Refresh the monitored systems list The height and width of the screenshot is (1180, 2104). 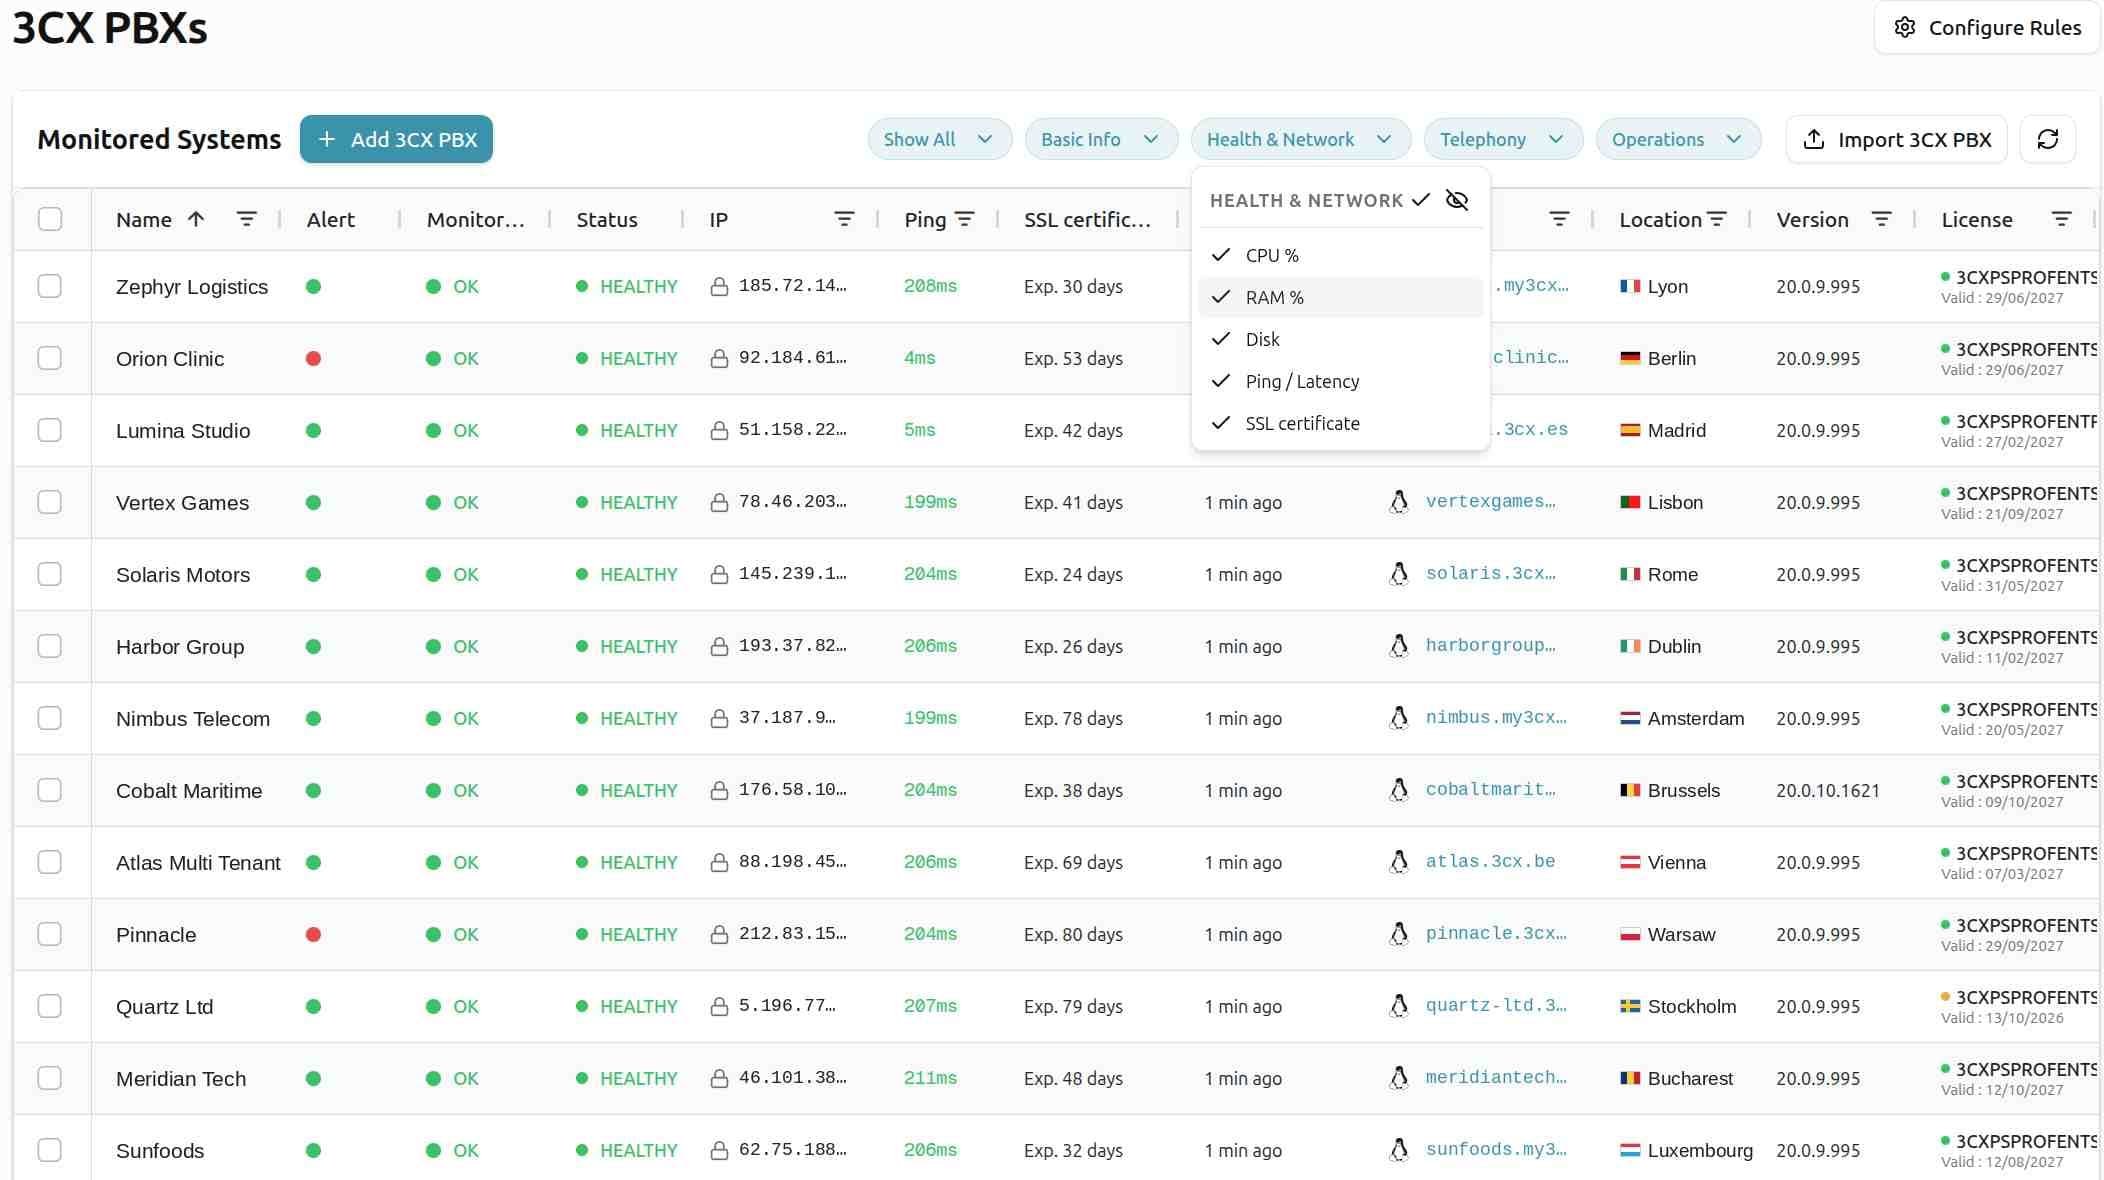2047,139
